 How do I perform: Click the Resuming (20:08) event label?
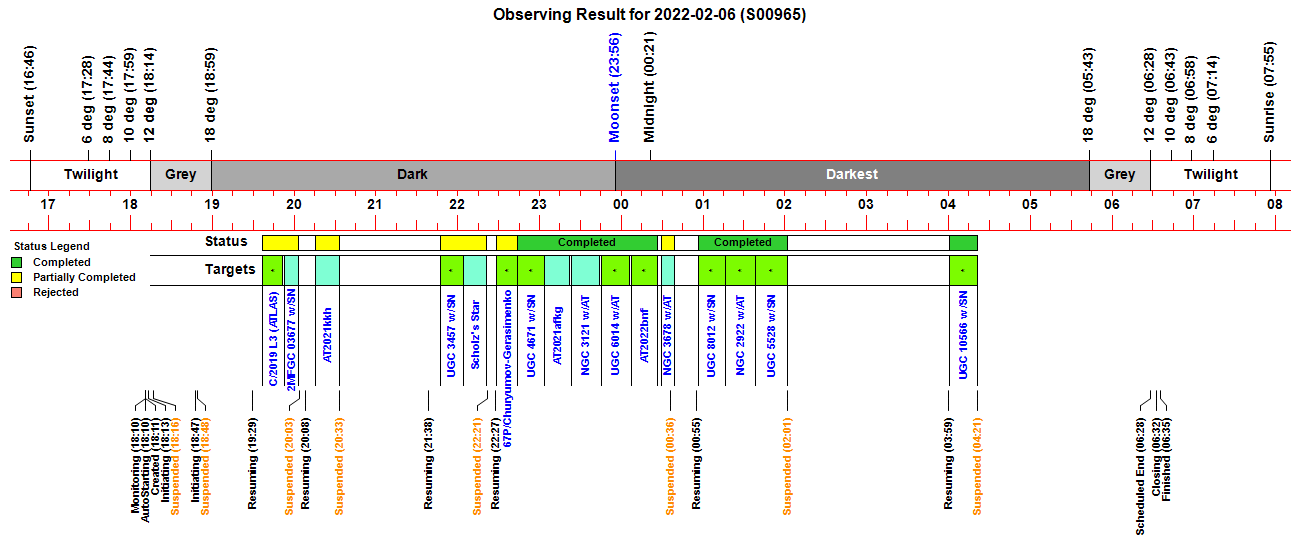click(x=306, y=464)
